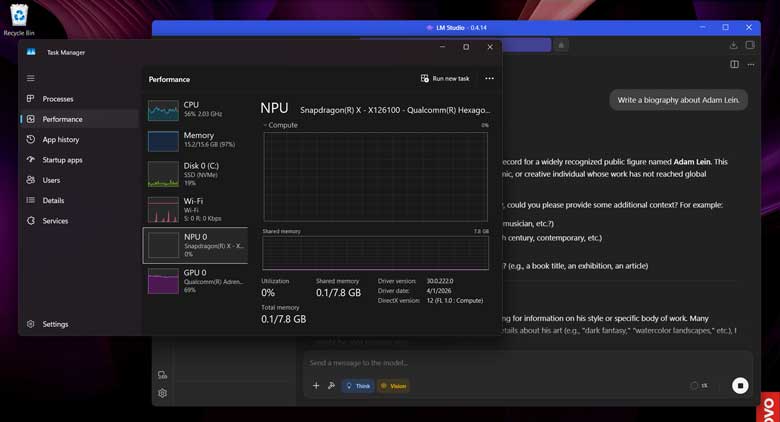Click the LM Studio settings gear icon
780x422 pixels.
[x=163, y=393]
